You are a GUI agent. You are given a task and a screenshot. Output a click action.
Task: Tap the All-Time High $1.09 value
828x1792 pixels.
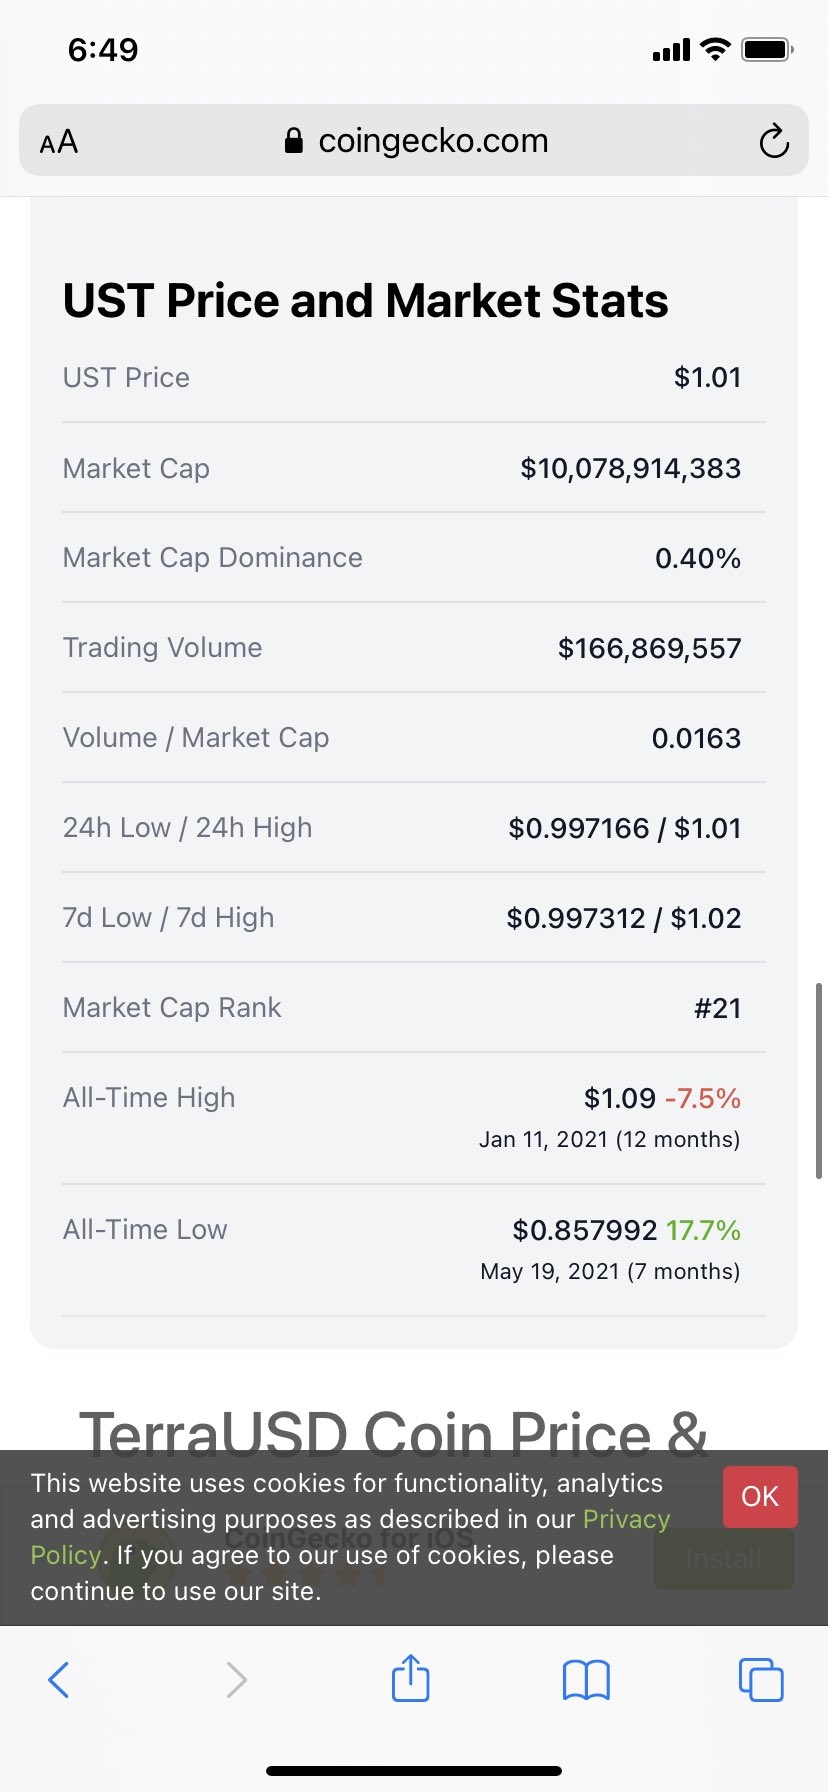click(x=619, y=1098)
